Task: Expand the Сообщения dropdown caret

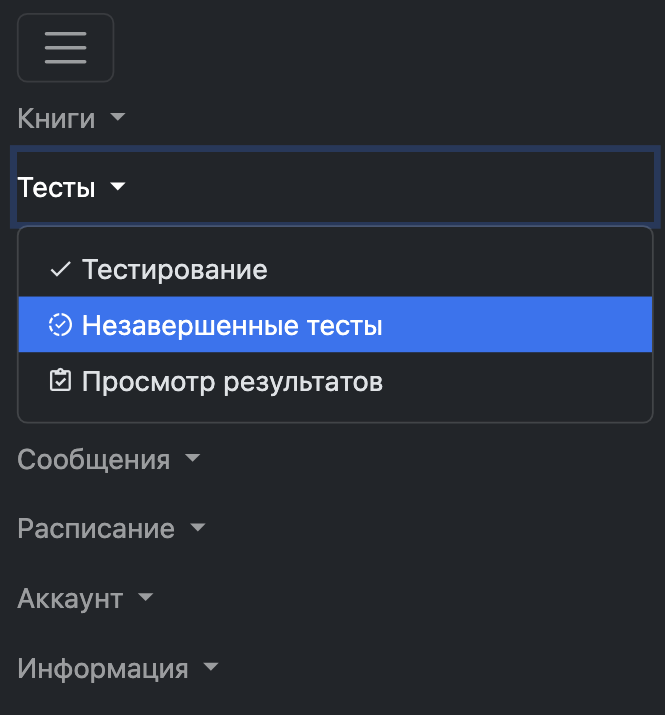Action: [x=193, y=459]
